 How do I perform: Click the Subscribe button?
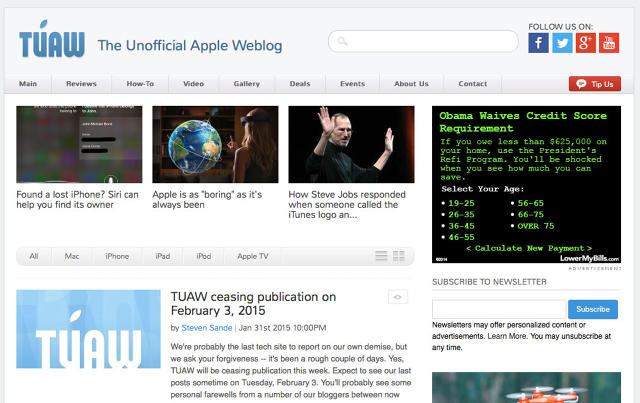coord(593,309)
